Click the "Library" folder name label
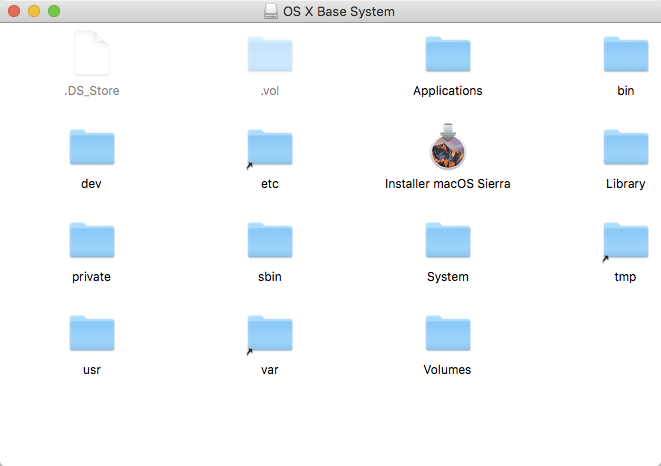The image size is (661, 466). click(x=626, y=184)
